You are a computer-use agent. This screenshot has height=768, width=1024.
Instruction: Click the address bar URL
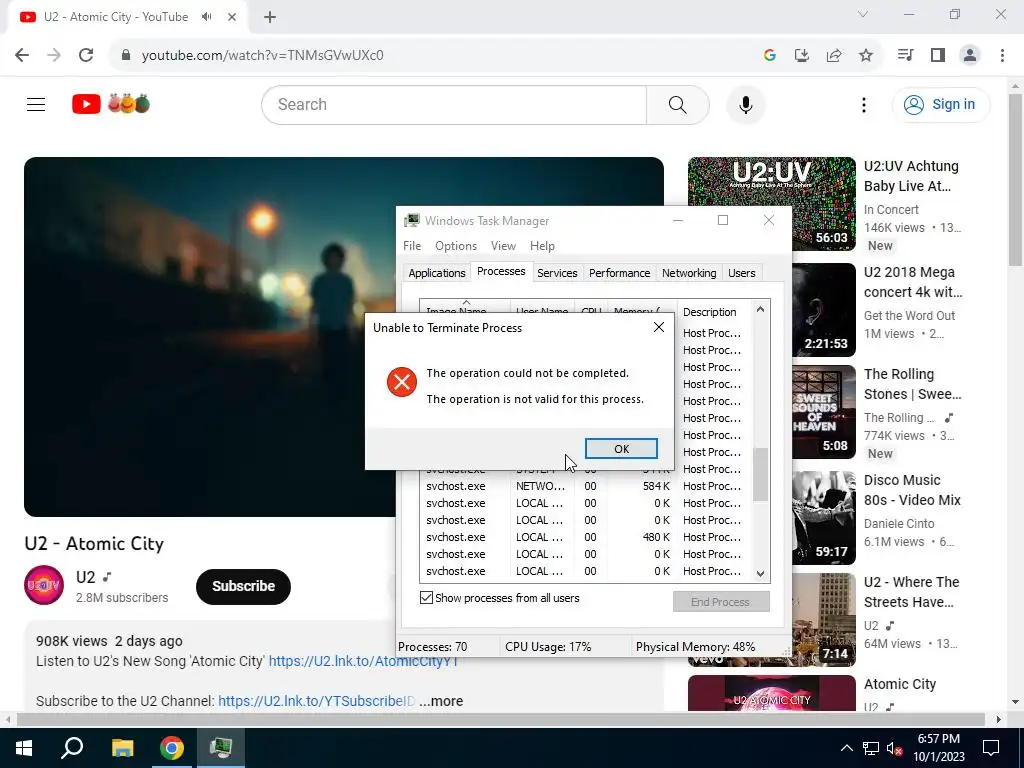263,55
